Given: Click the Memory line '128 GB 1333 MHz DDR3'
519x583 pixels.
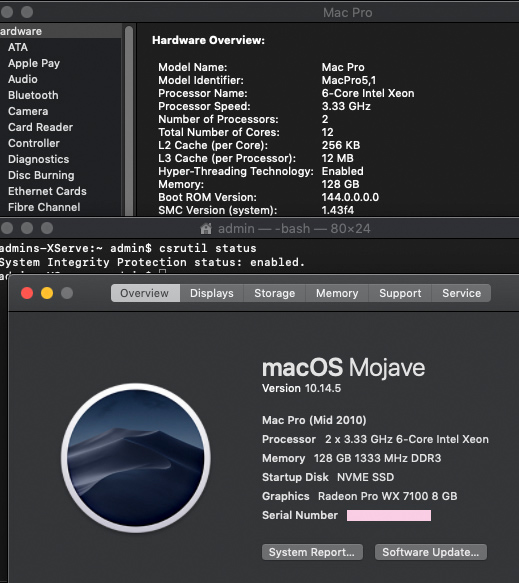Looking at the screenshot, I should click(x=377, y=458).
